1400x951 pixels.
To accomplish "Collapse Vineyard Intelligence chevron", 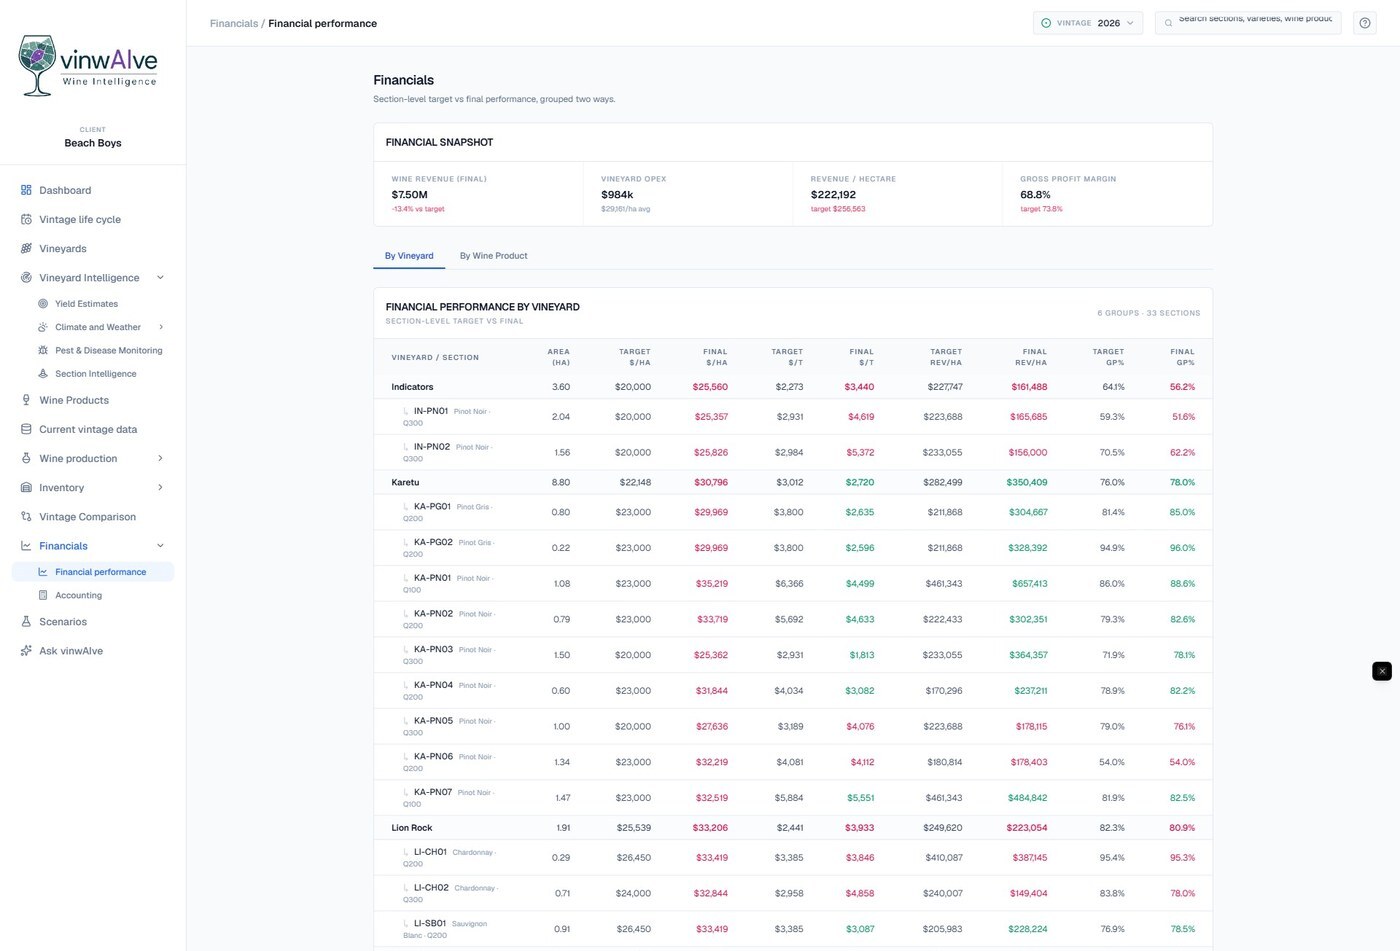I will (160, 277).
